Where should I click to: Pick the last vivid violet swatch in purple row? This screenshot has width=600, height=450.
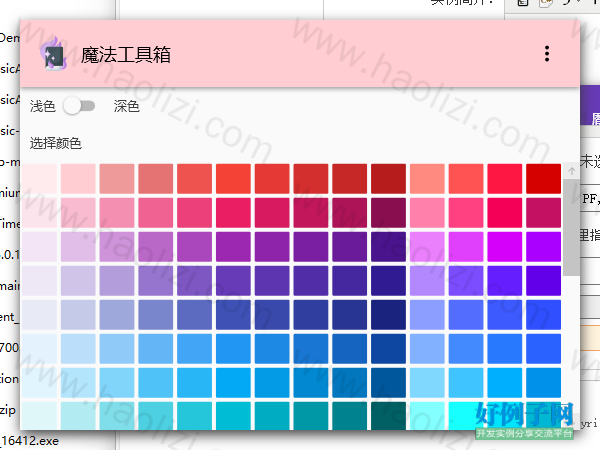tap(543, 247)
